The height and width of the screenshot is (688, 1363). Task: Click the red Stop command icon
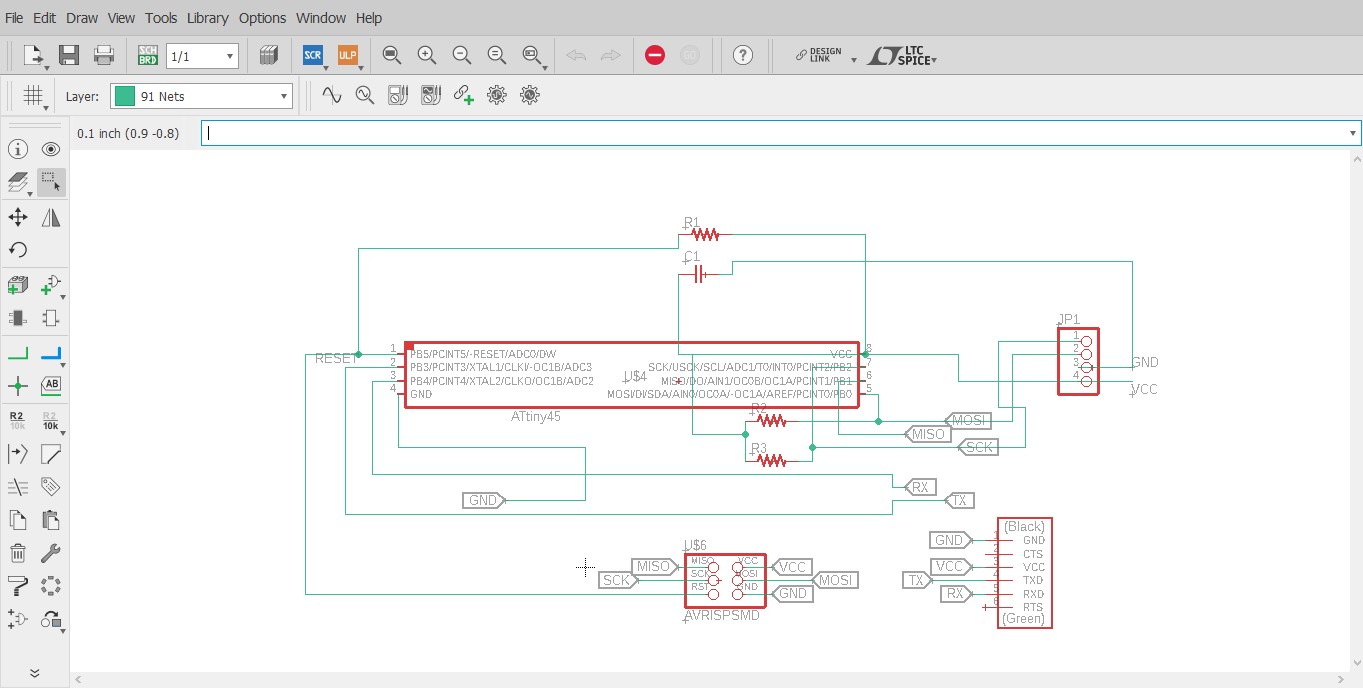coord(655,55)
